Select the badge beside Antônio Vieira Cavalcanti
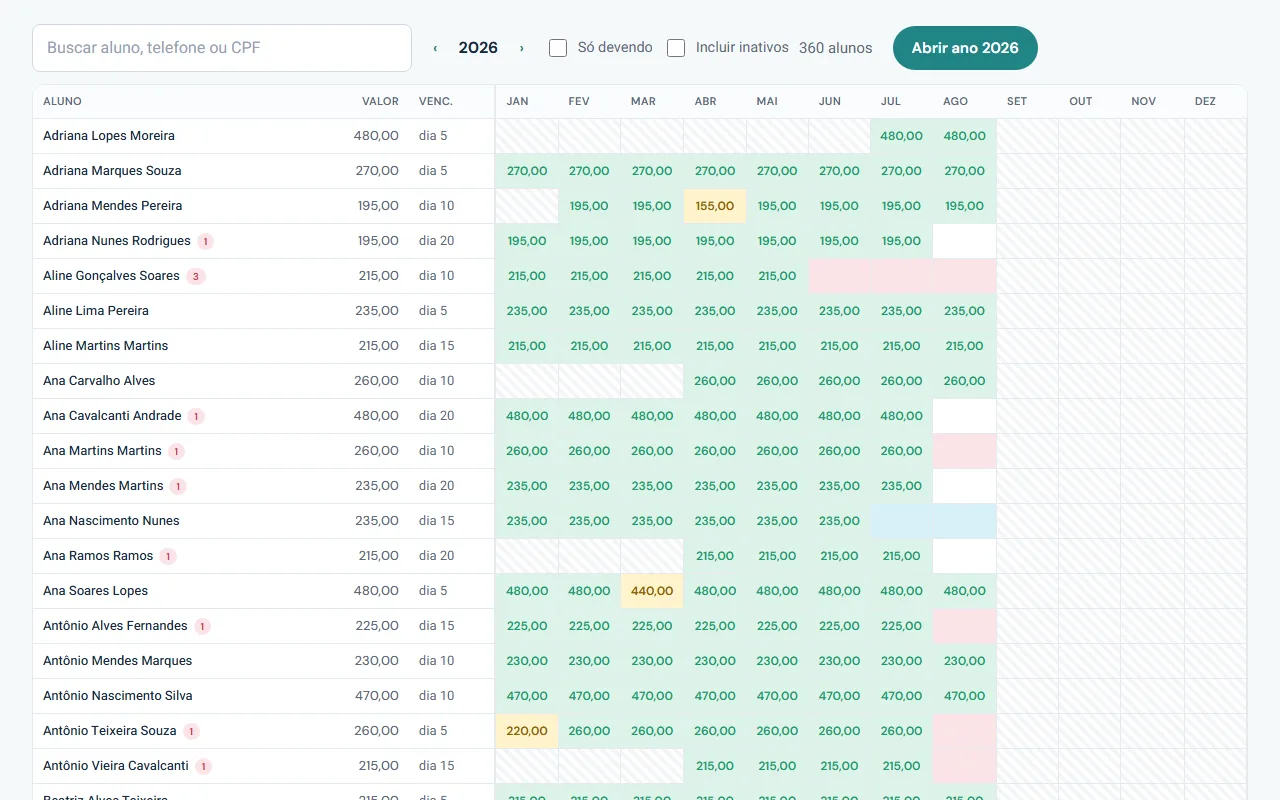This screenshot has height=800, width=1280. click(x=203, y=766)
